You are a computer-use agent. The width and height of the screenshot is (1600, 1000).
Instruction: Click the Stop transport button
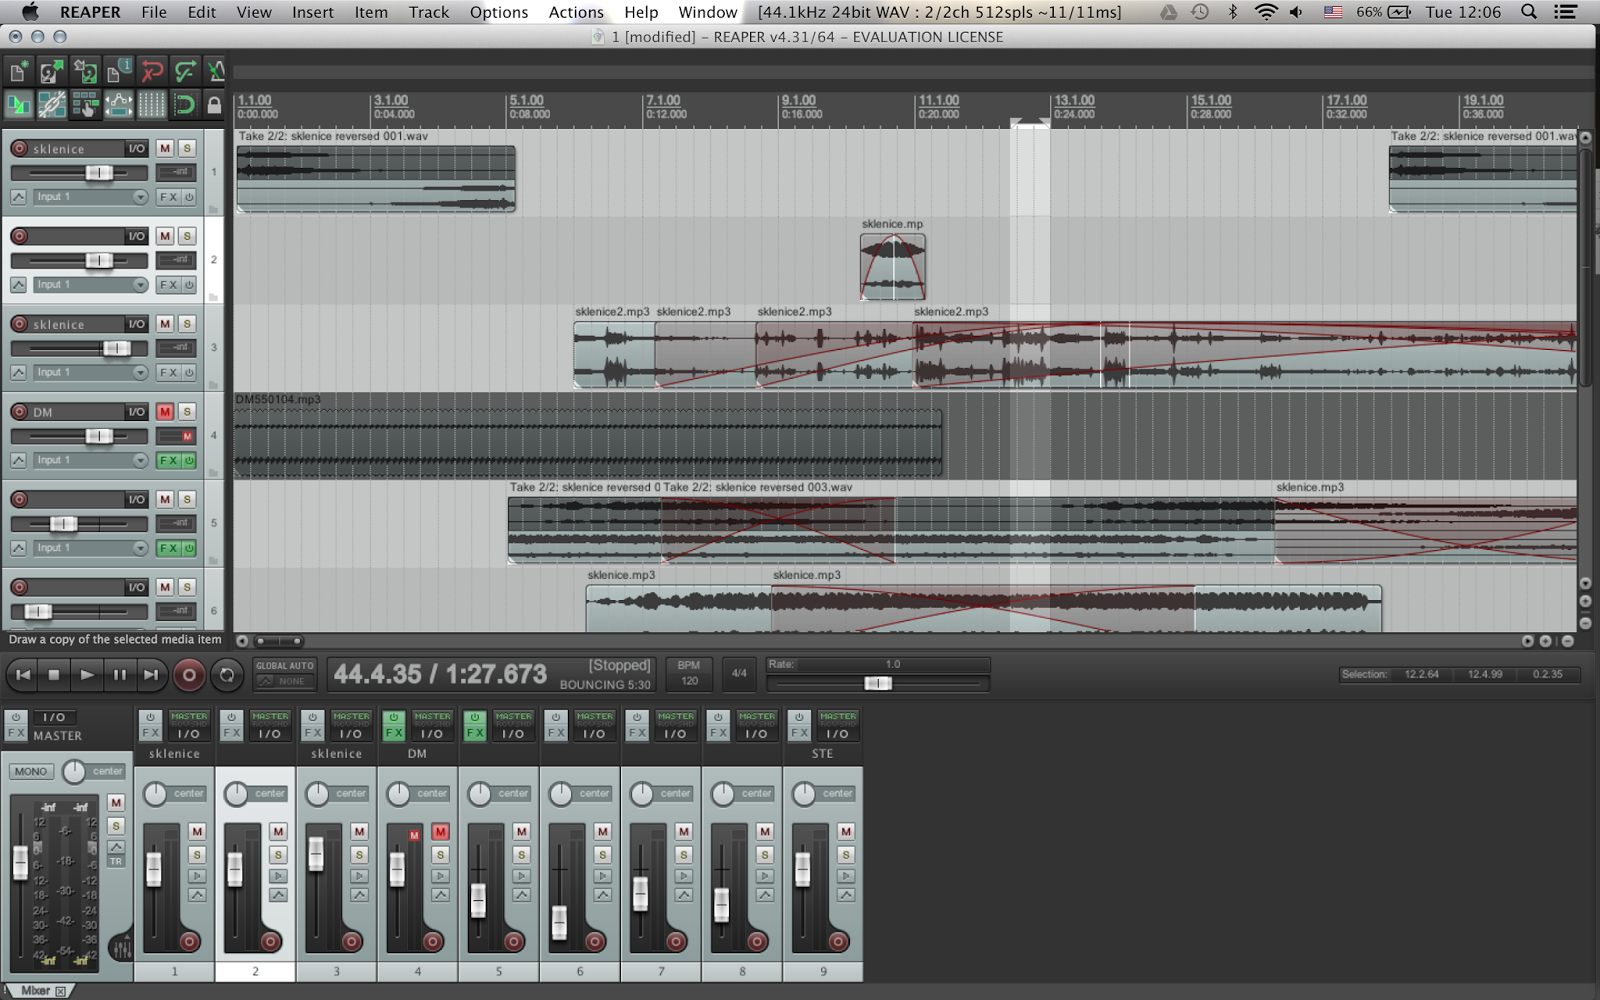coord(55,675)
